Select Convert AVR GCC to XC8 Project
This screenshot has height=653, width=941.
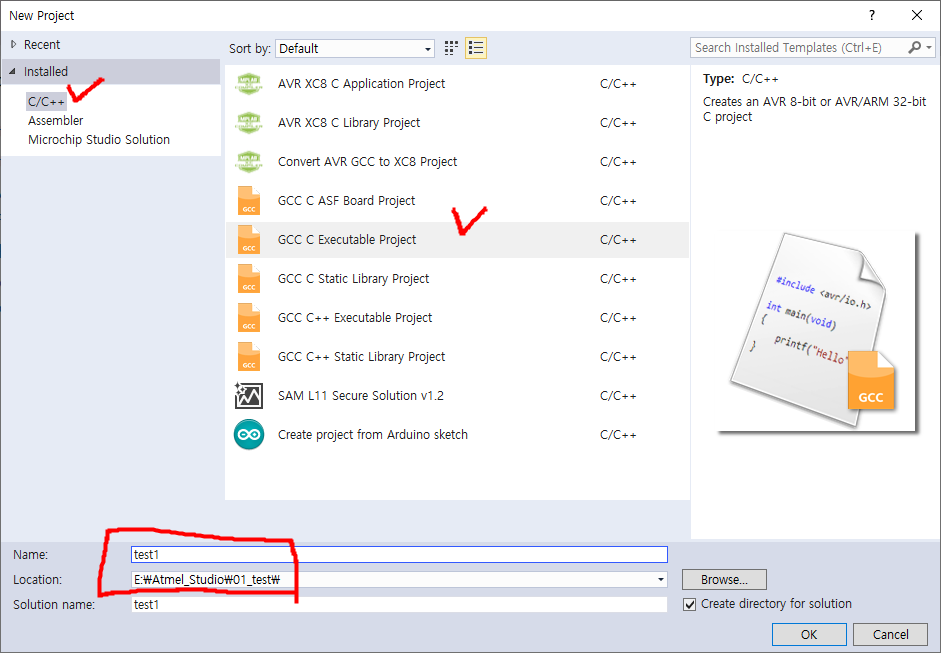point(367,162)
